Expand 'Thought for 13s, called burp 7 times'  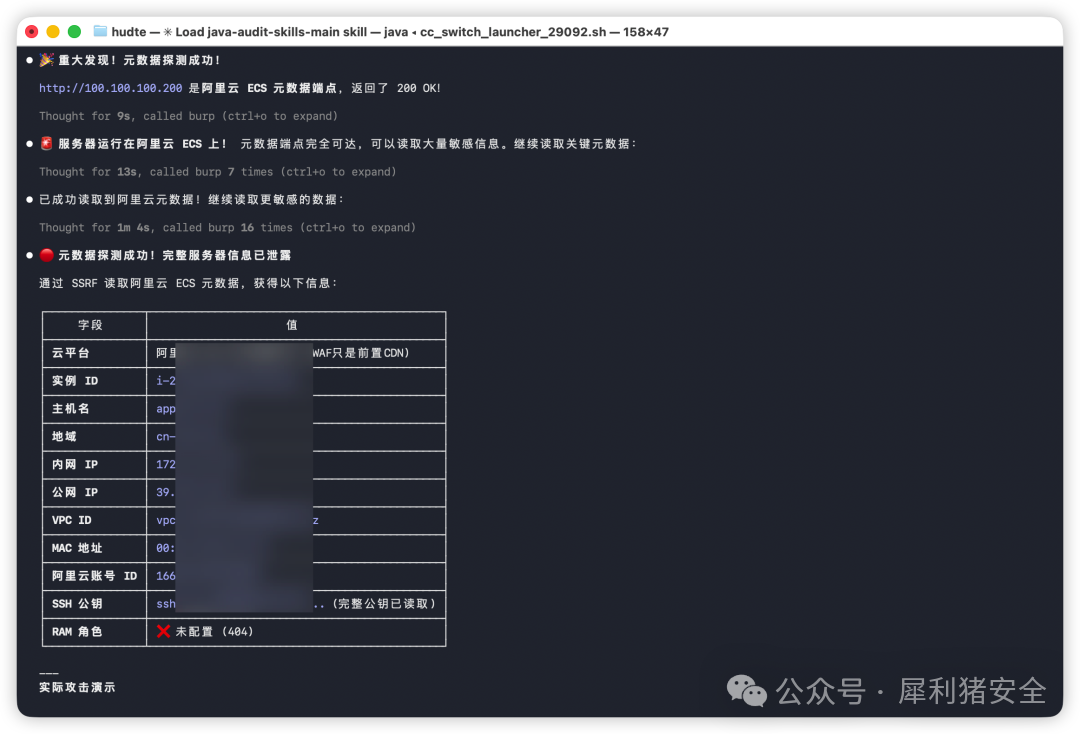click(218, 171)
